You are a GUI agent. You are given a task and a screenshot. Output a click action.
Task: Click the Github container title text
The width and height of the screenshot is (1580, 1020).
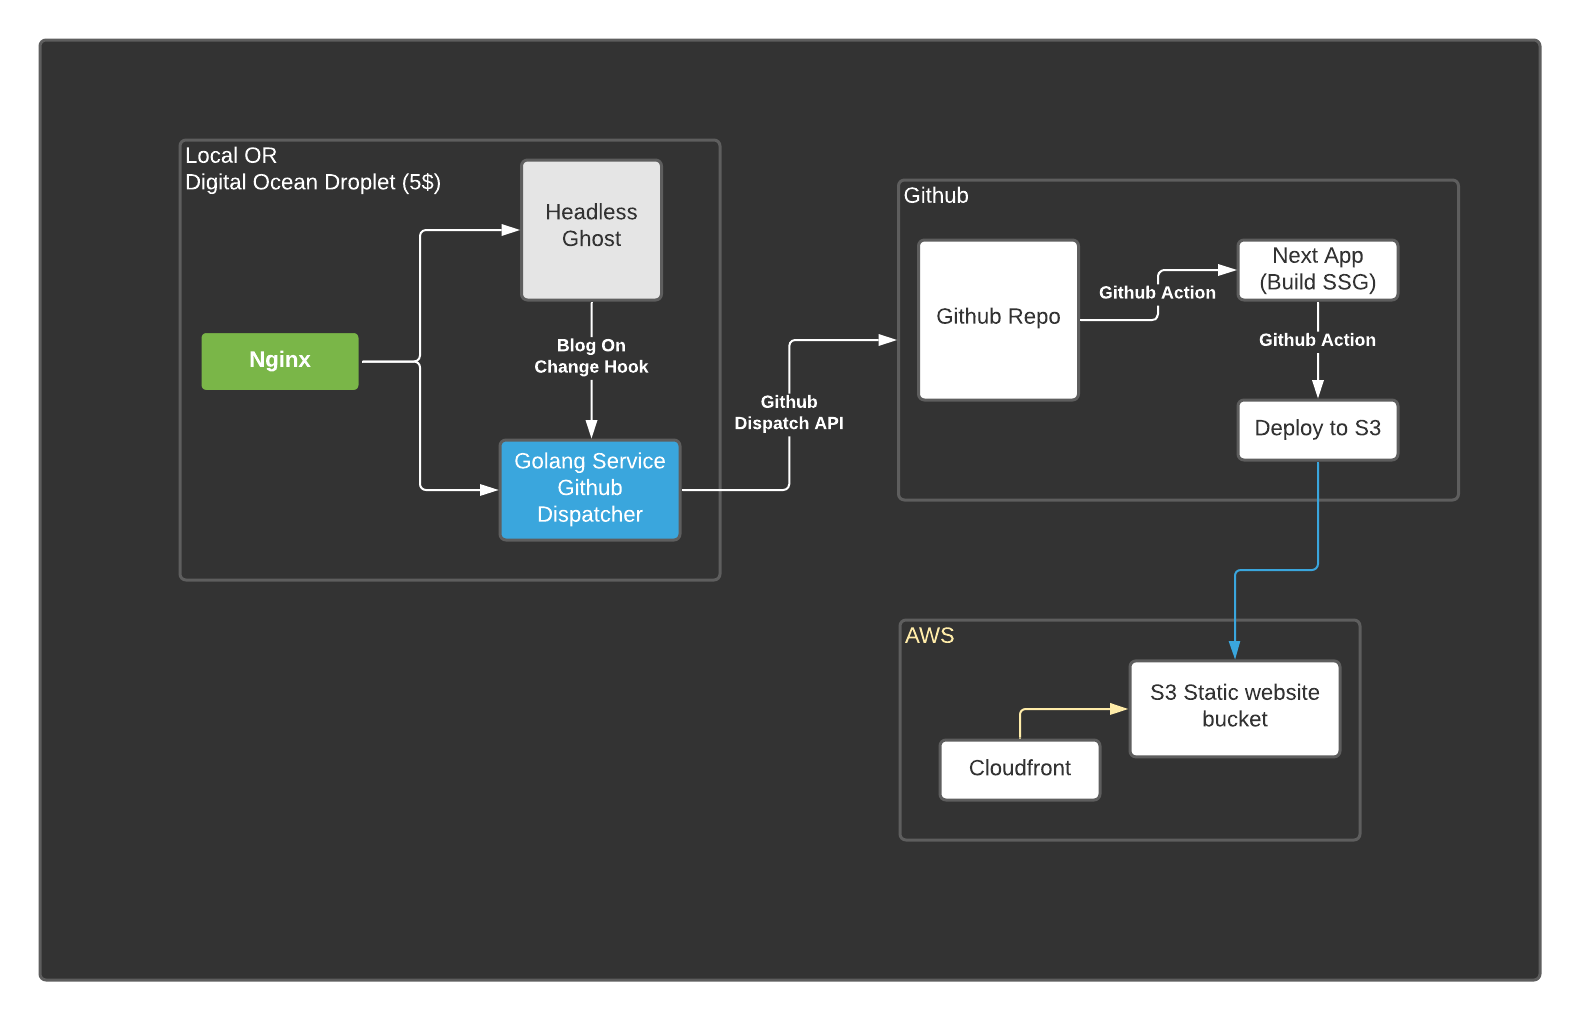click(936, 196)
